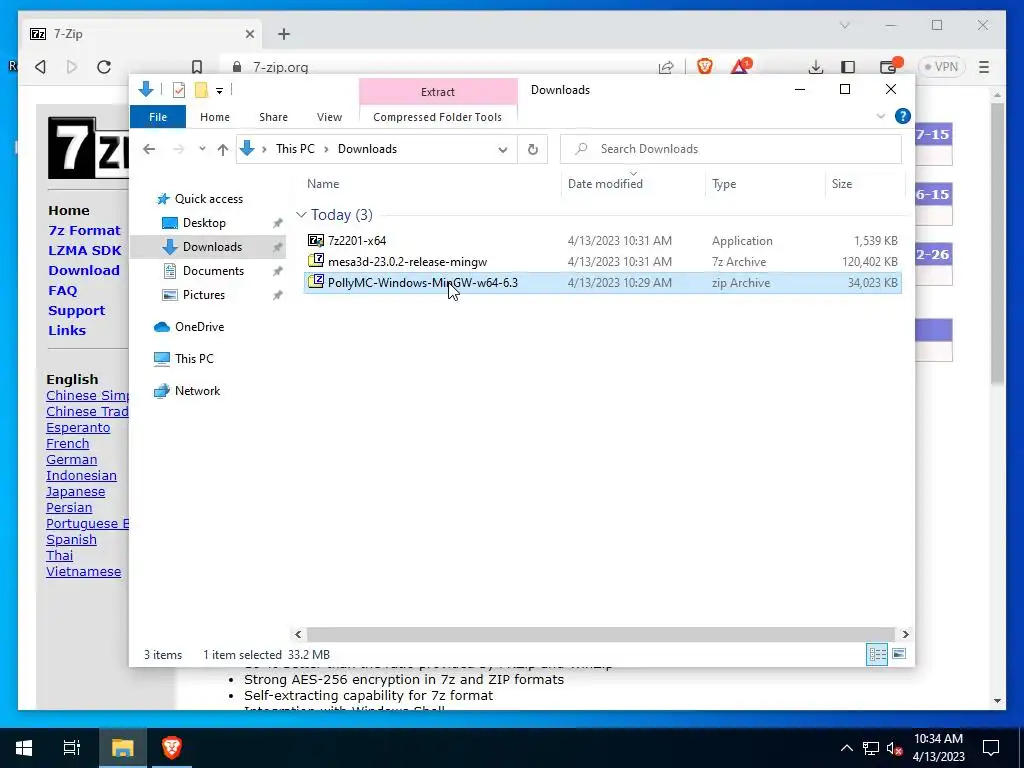Image resolution: width=1024 pixels, height=768 pixels.
Task: Open Desktop in navigation pane
Action: pyautogui.click(x=204, y=223)
